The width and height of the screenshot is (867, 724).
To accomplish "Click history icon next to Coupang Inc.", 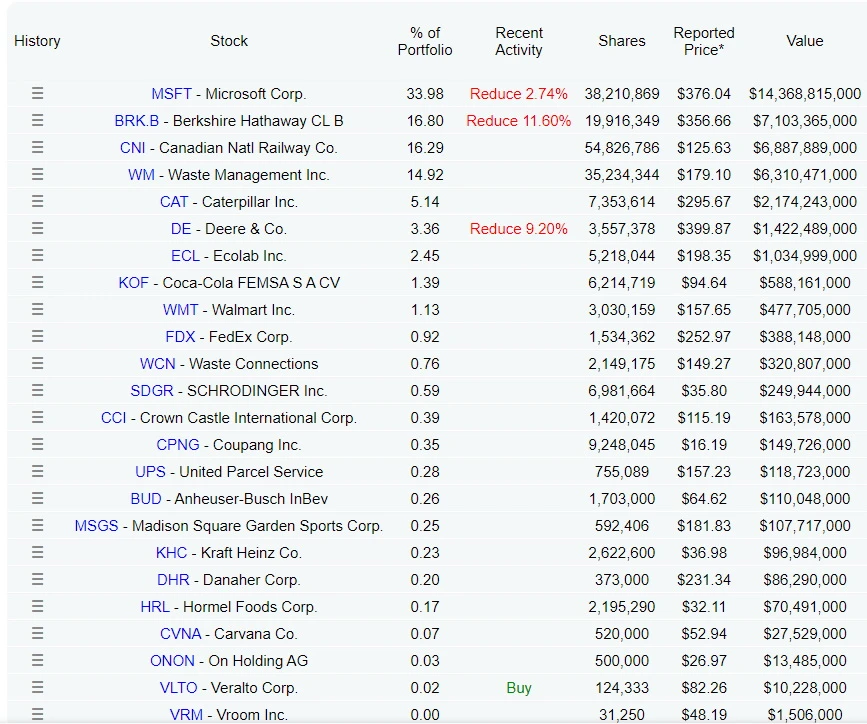I will [37, 445].
